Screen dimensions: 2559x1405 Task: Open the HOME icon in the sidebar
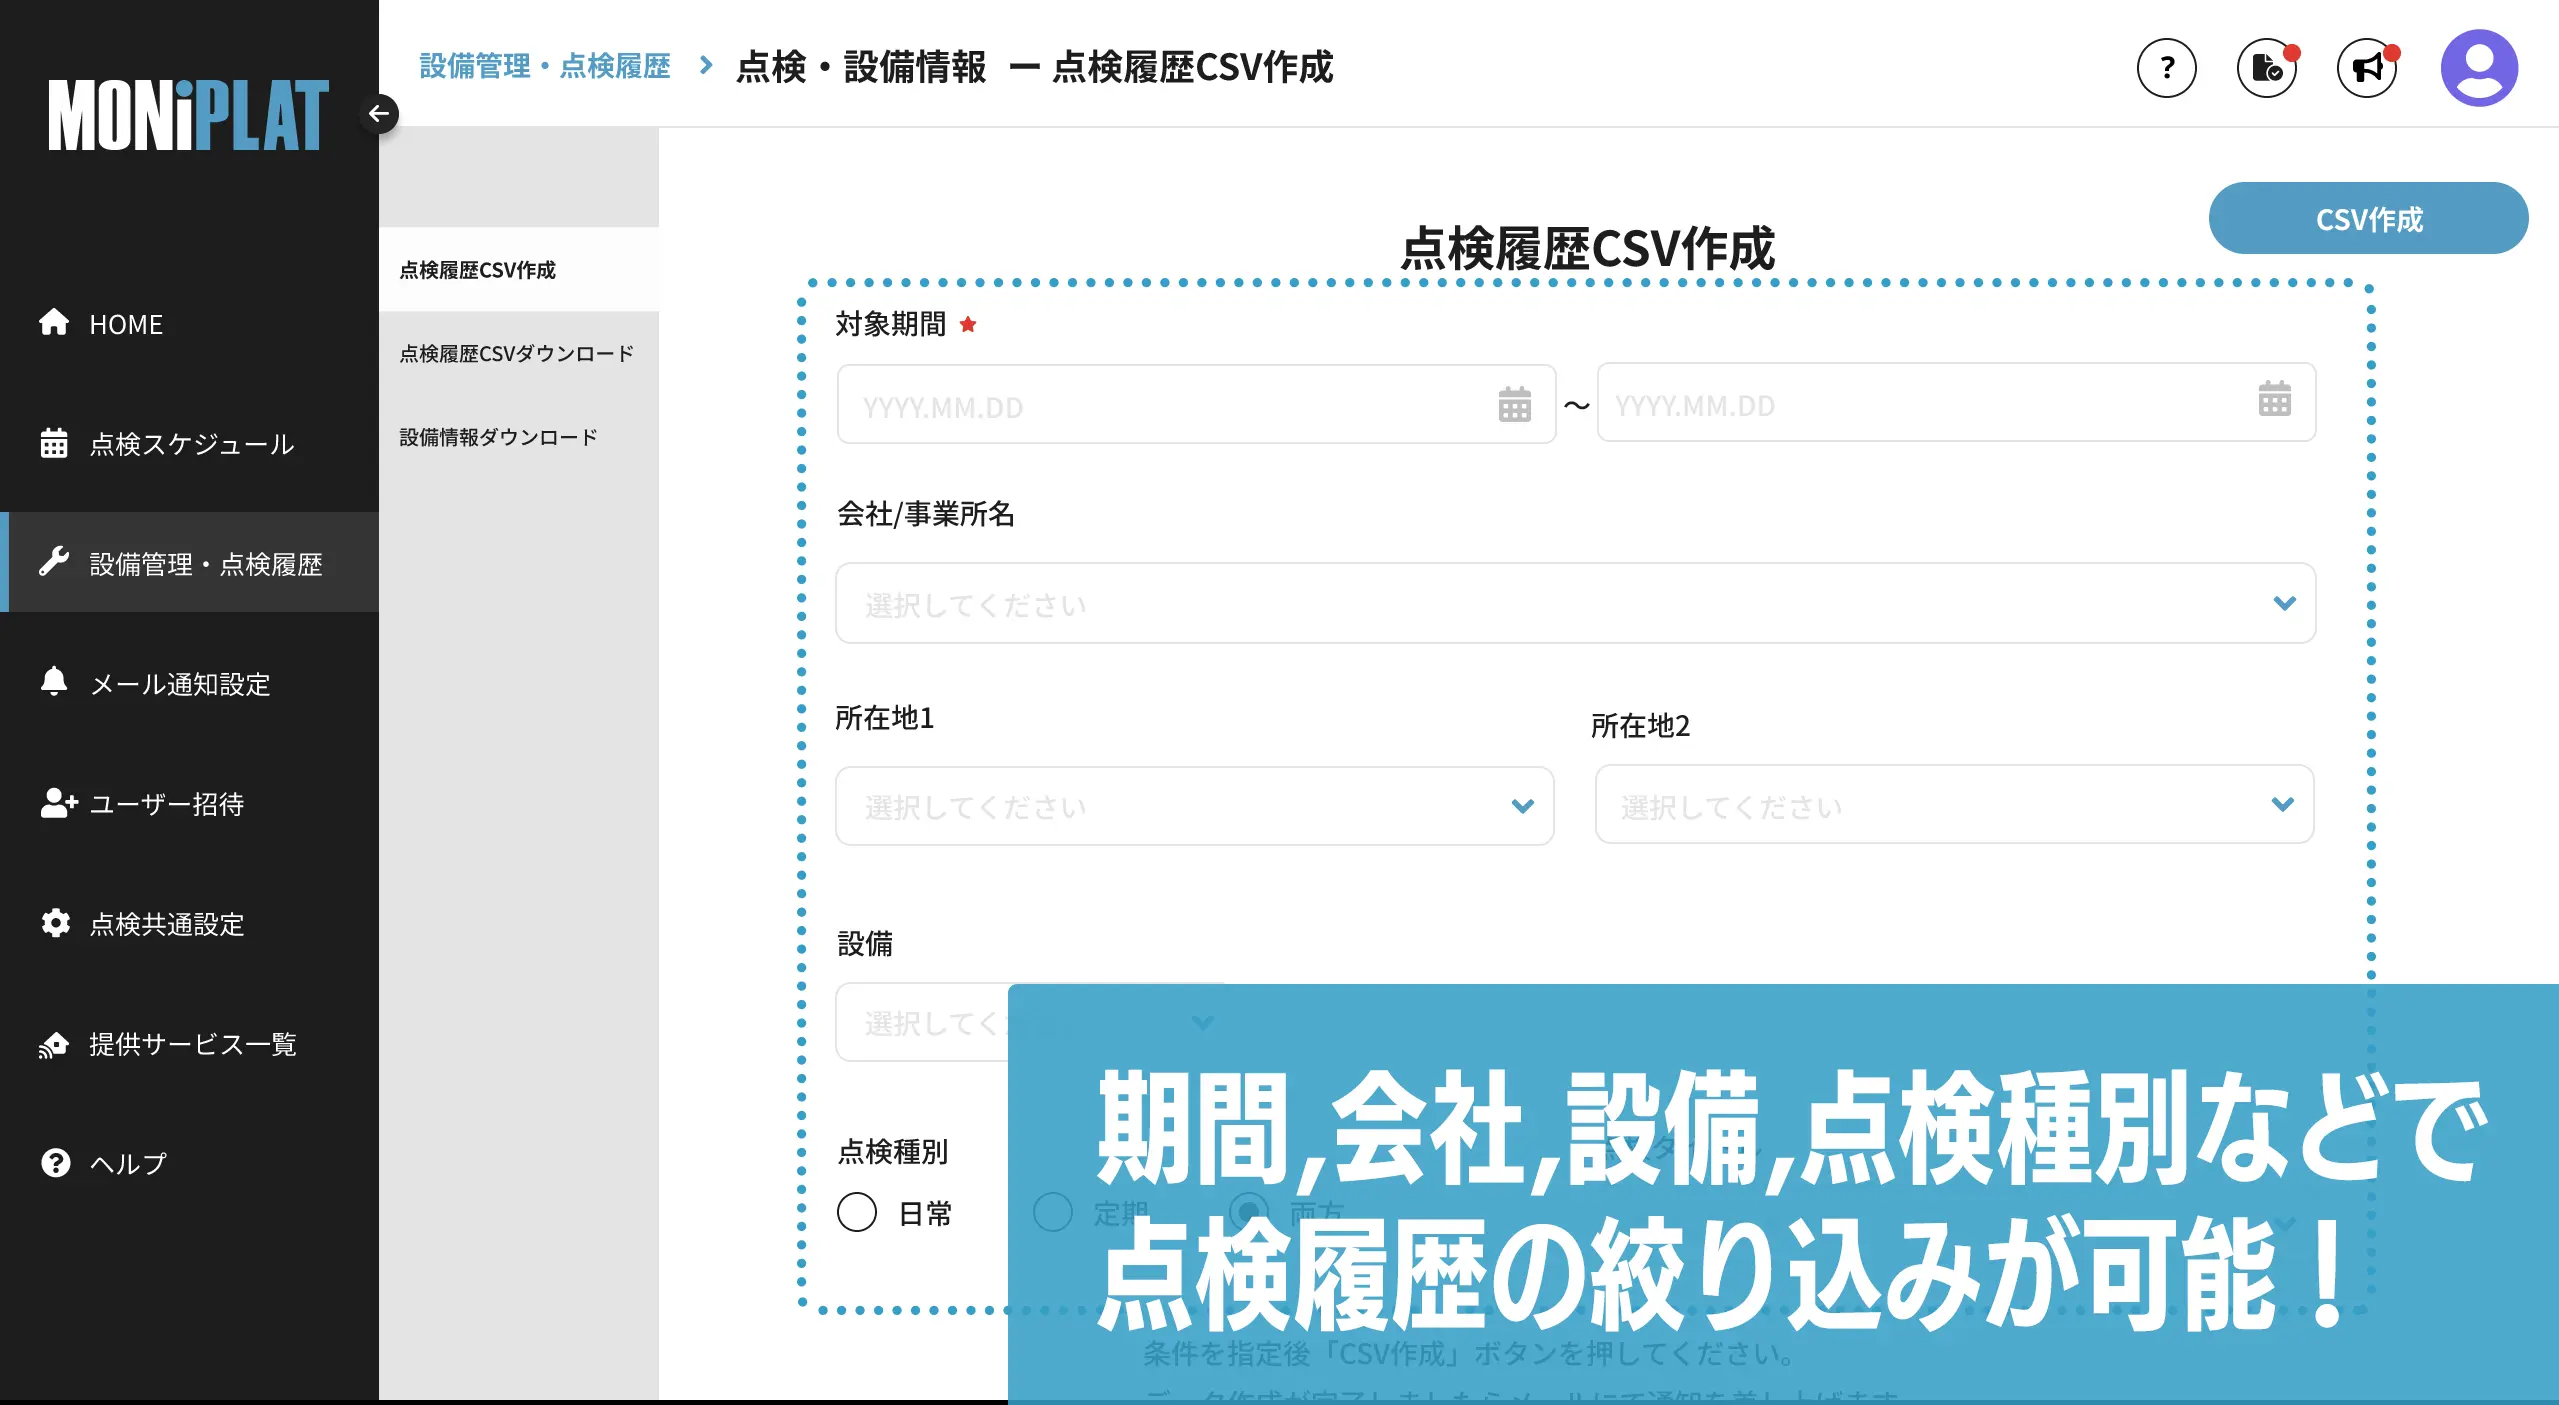(x=55, y=322)
